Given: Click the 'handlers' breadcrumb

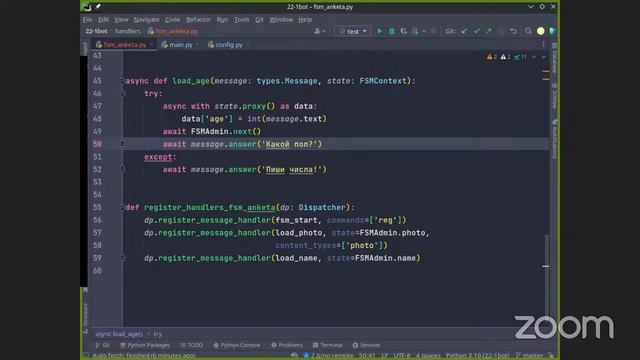Looking at the screenshot, I should tap(128, 31).
